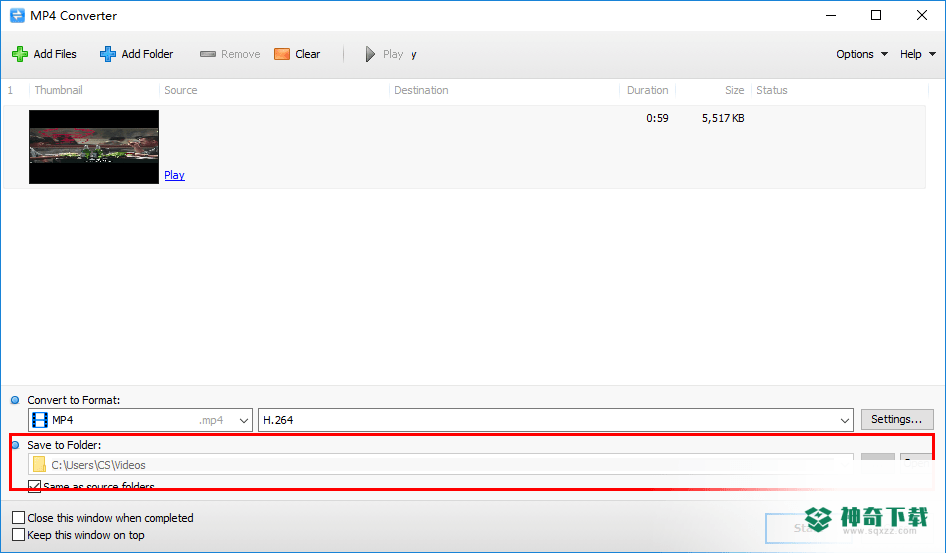Click the 5,517 KB size value
This screenshot has height=553, width=946.
pyautogui.click(x=723, y=118)
